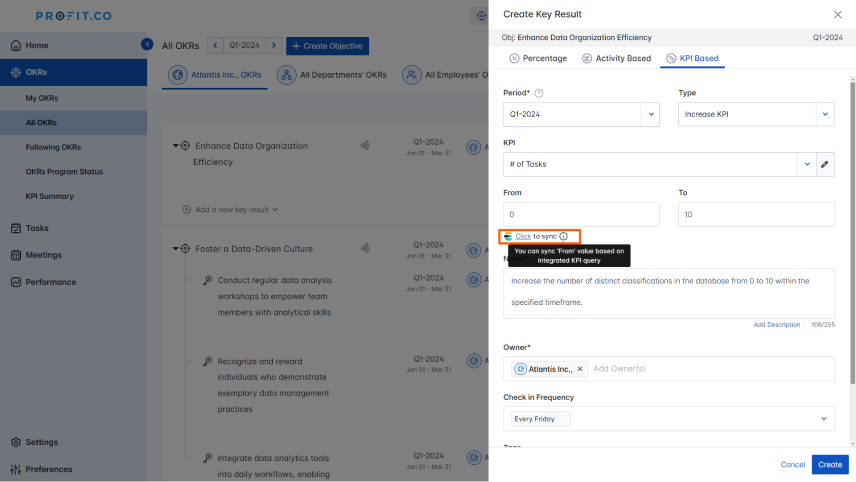Click the Q1-2024 period selector

click(244, 45)
